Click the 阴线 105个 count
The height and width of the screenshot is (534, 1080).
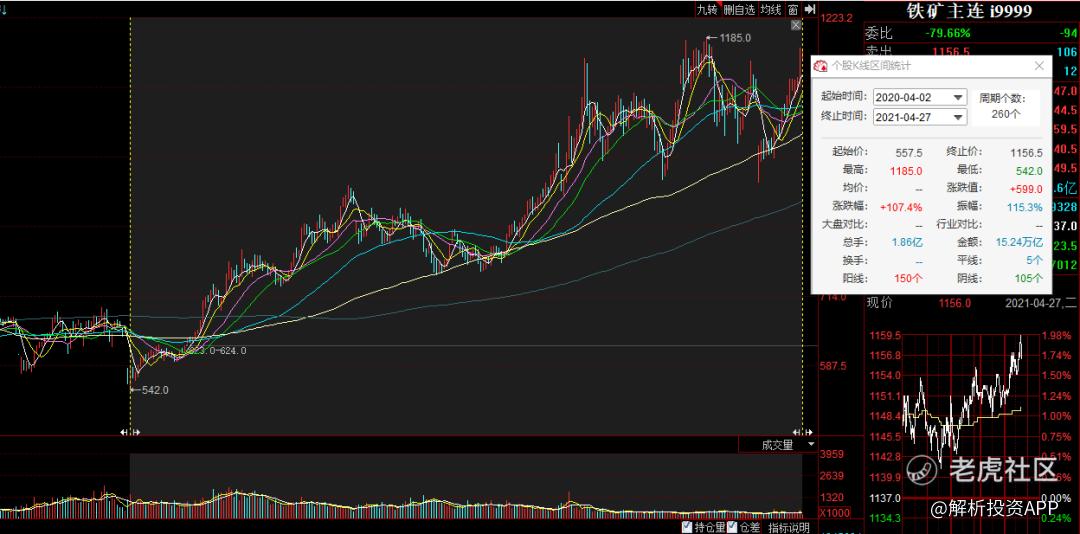coord(1029,278)
